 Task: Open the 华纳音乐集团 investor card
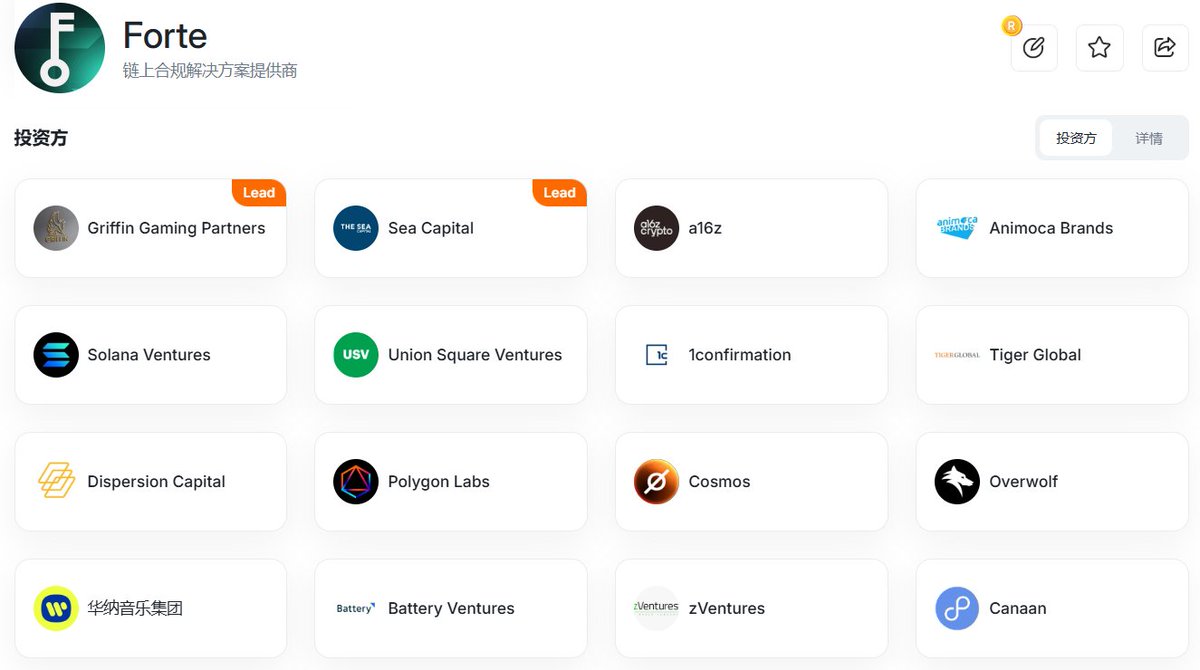151,609
